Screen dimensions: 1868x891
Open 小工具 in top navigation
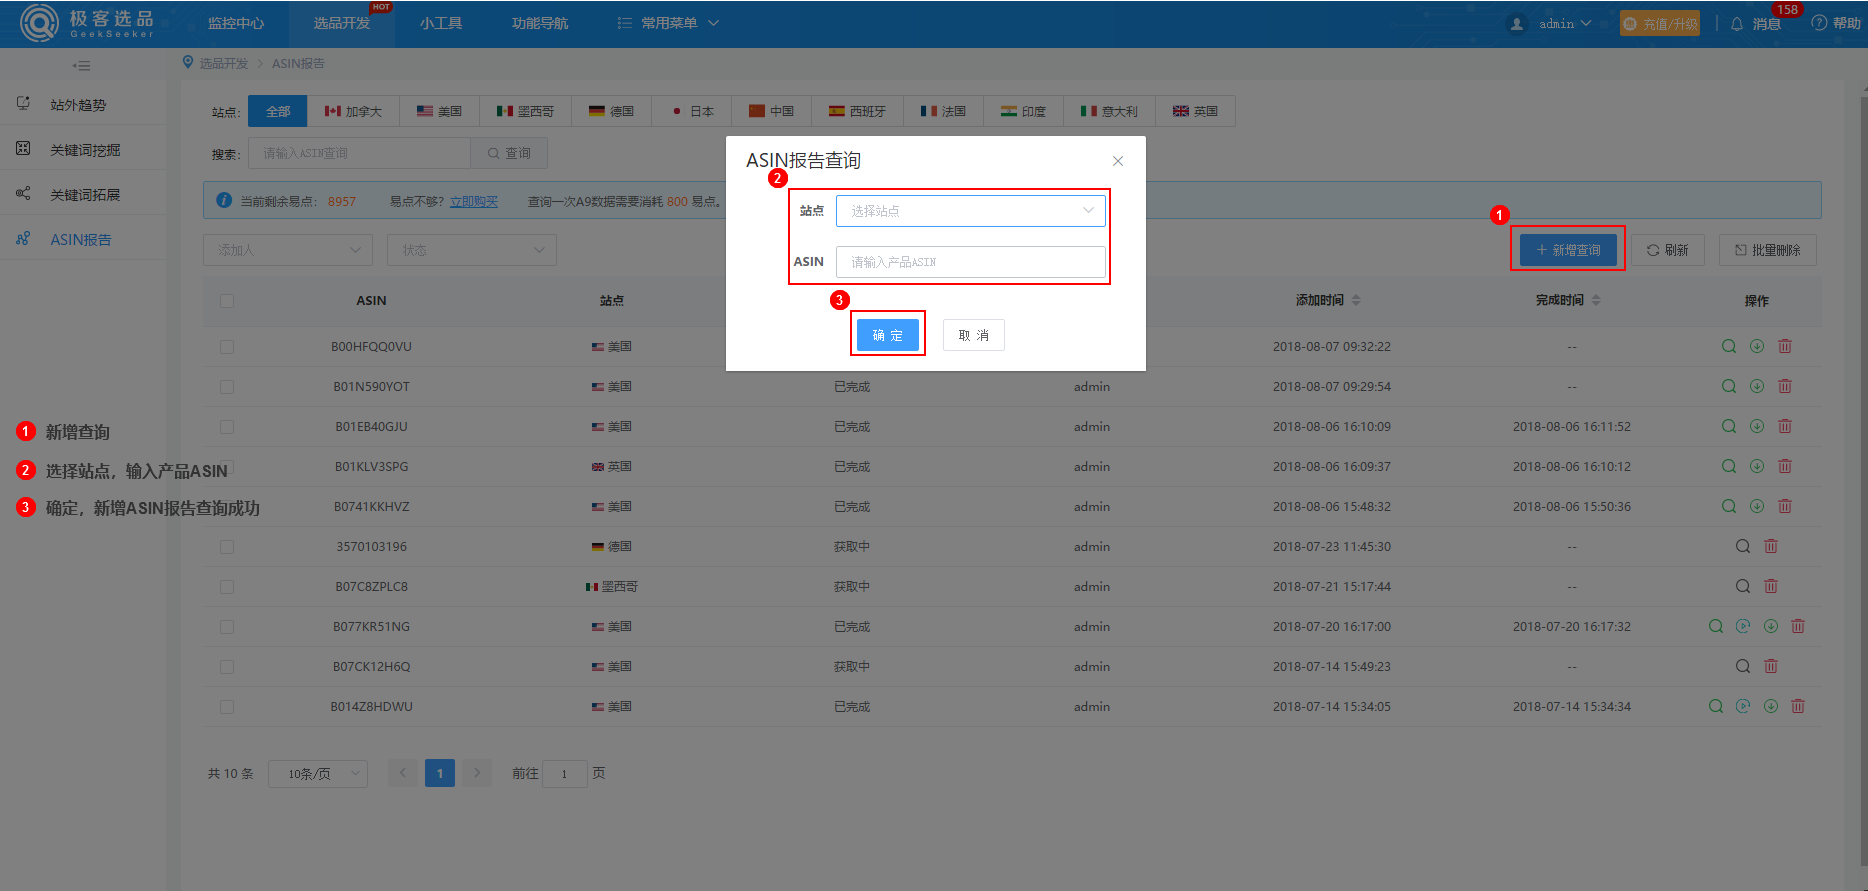(441, 23)
